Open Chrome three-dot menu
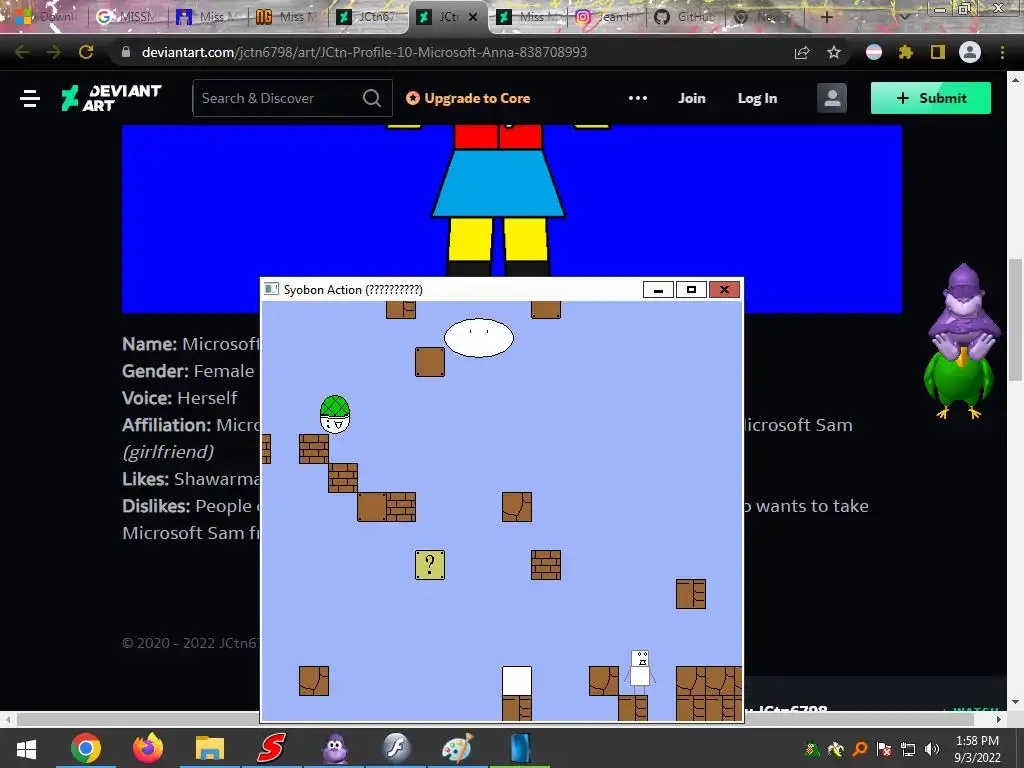 click(1002, 52)
